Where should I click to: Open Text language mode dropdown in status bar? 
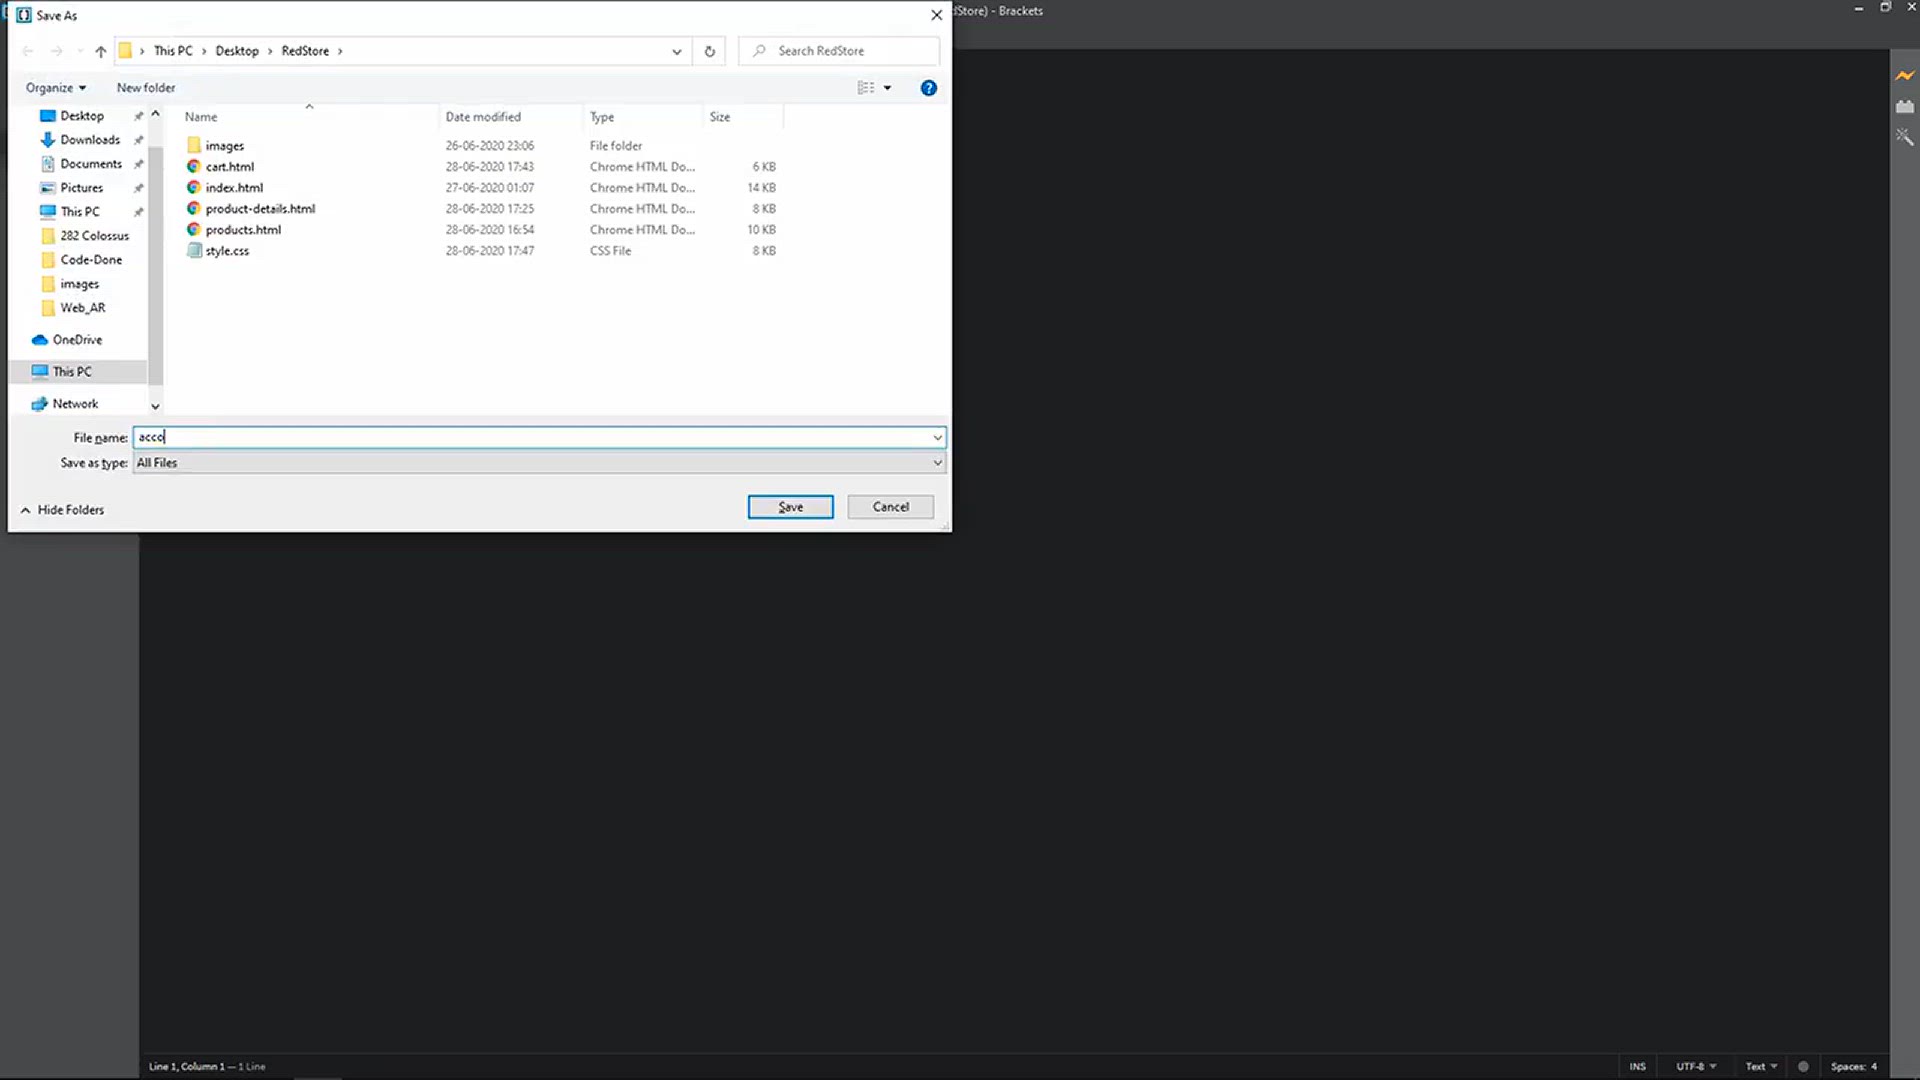click(x=1761, y=1067)
